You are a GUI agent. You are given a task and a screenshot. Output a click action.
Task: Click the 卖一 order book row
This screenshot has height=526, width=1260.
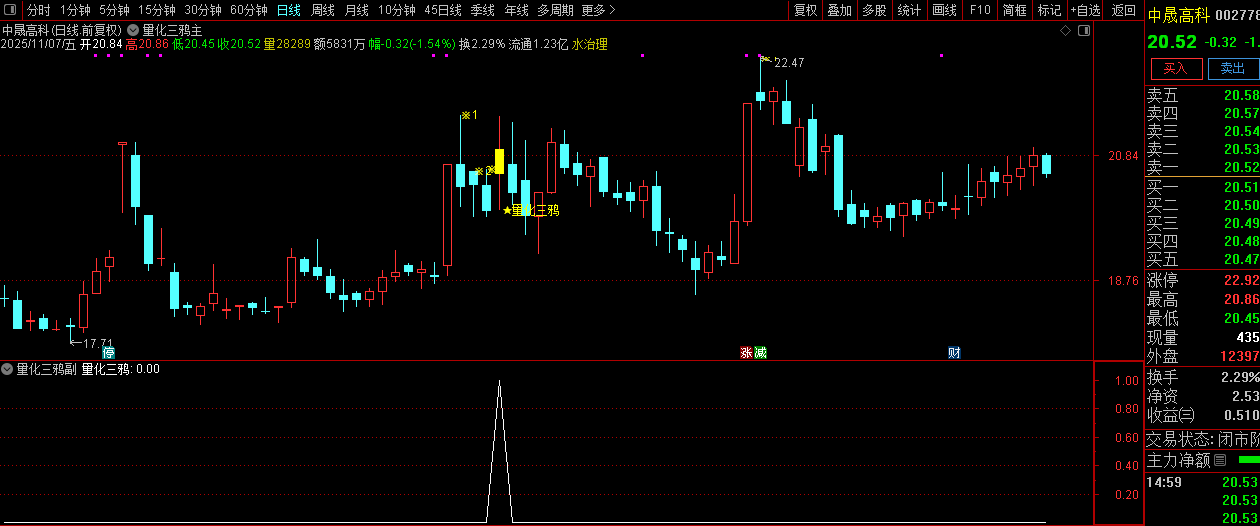coord(1202,168)
